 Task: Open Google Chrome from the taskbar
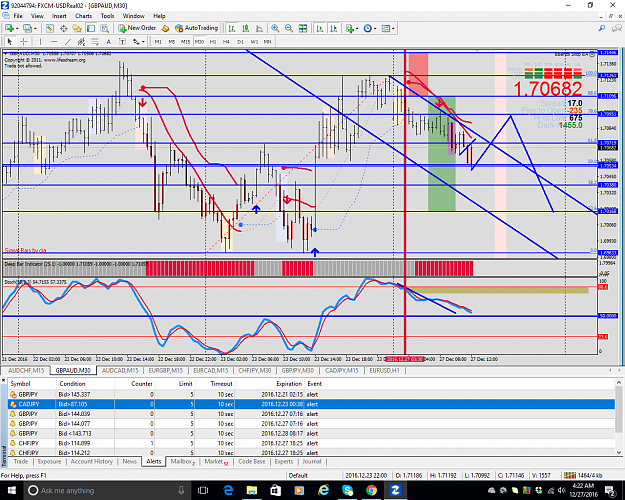[x=371, y=490]
